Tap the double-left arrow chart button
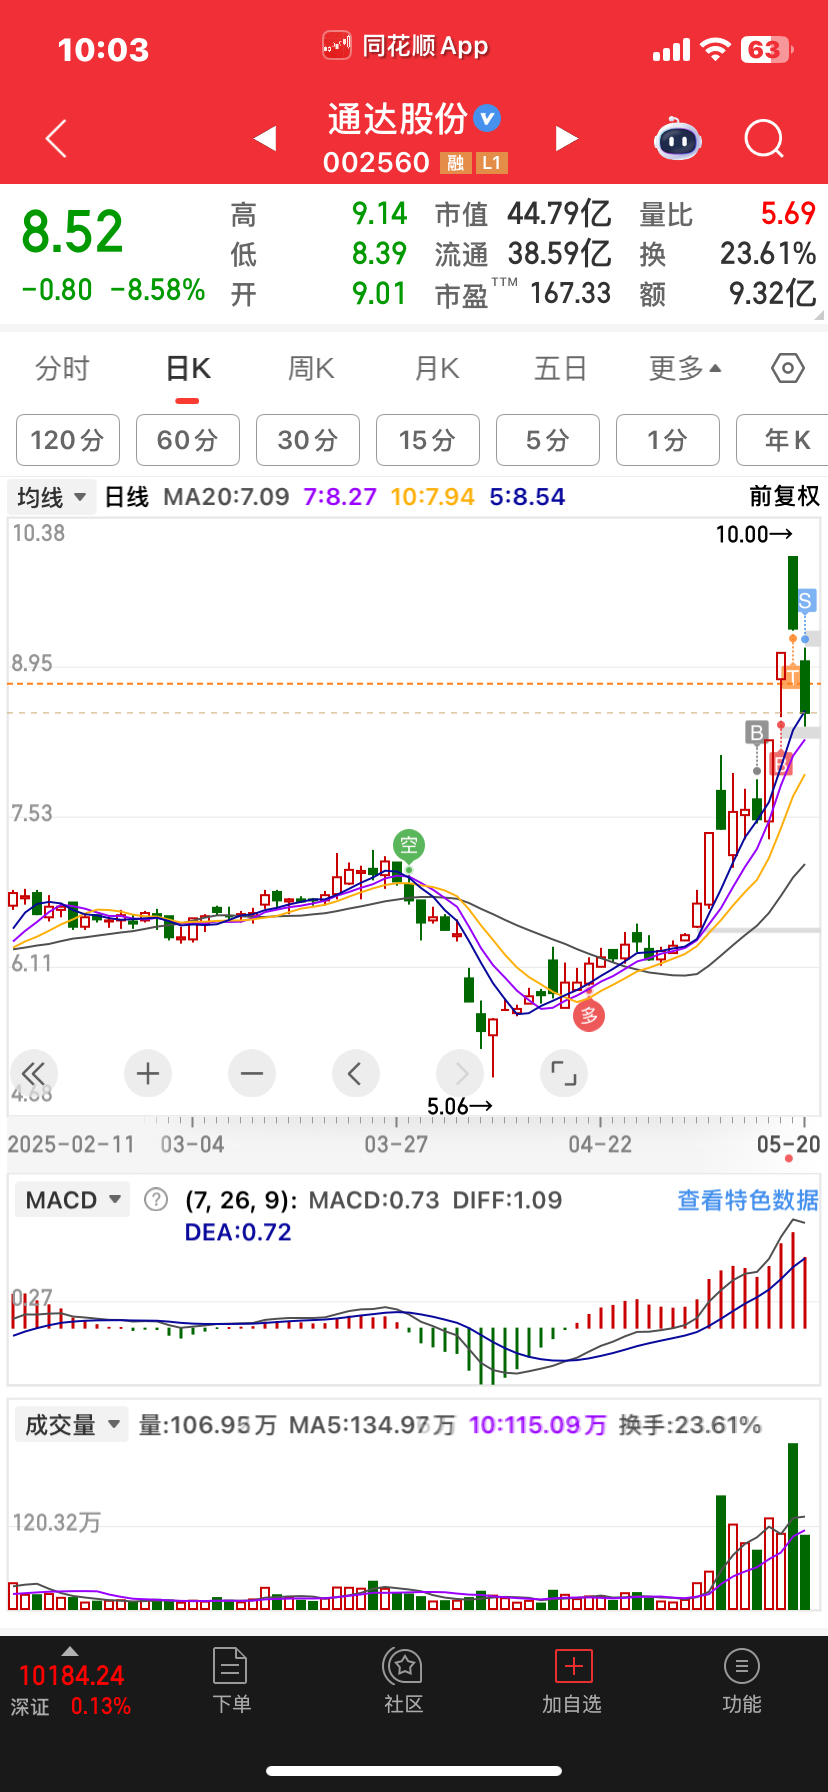The image size is (828, 1792). 33,1074
